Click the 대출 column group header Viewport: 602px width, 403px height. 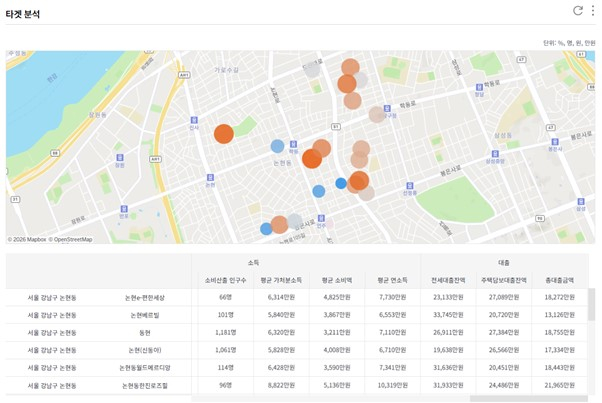[x=503, y=262]
